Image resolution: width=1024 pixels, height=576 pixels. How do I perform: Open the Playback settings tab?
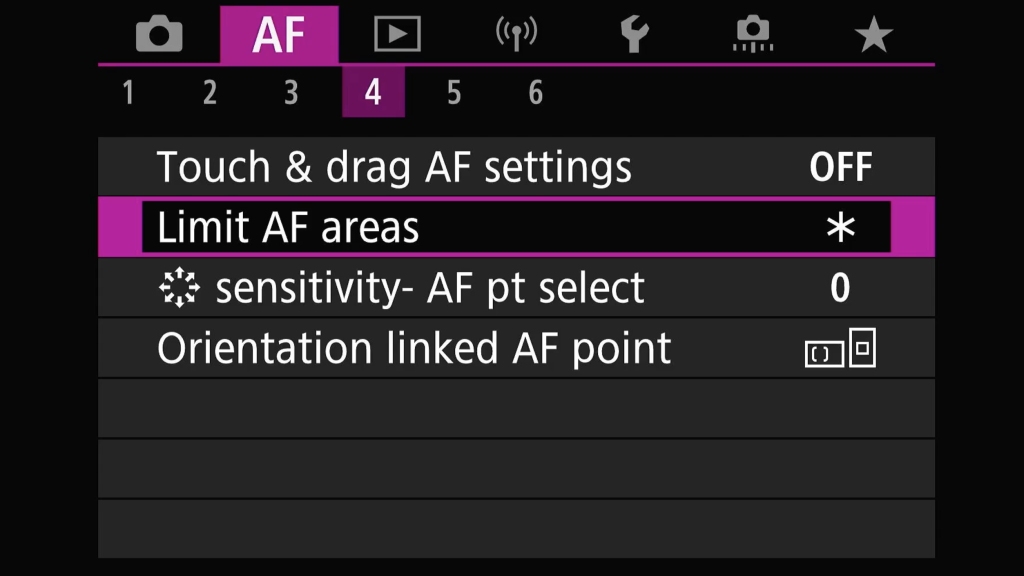(397, 34)
